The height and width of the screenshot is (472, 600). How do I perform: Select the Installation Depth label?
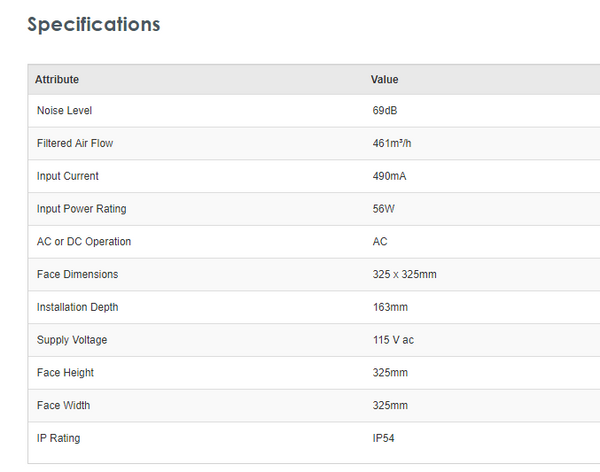(x=77, y=307)
